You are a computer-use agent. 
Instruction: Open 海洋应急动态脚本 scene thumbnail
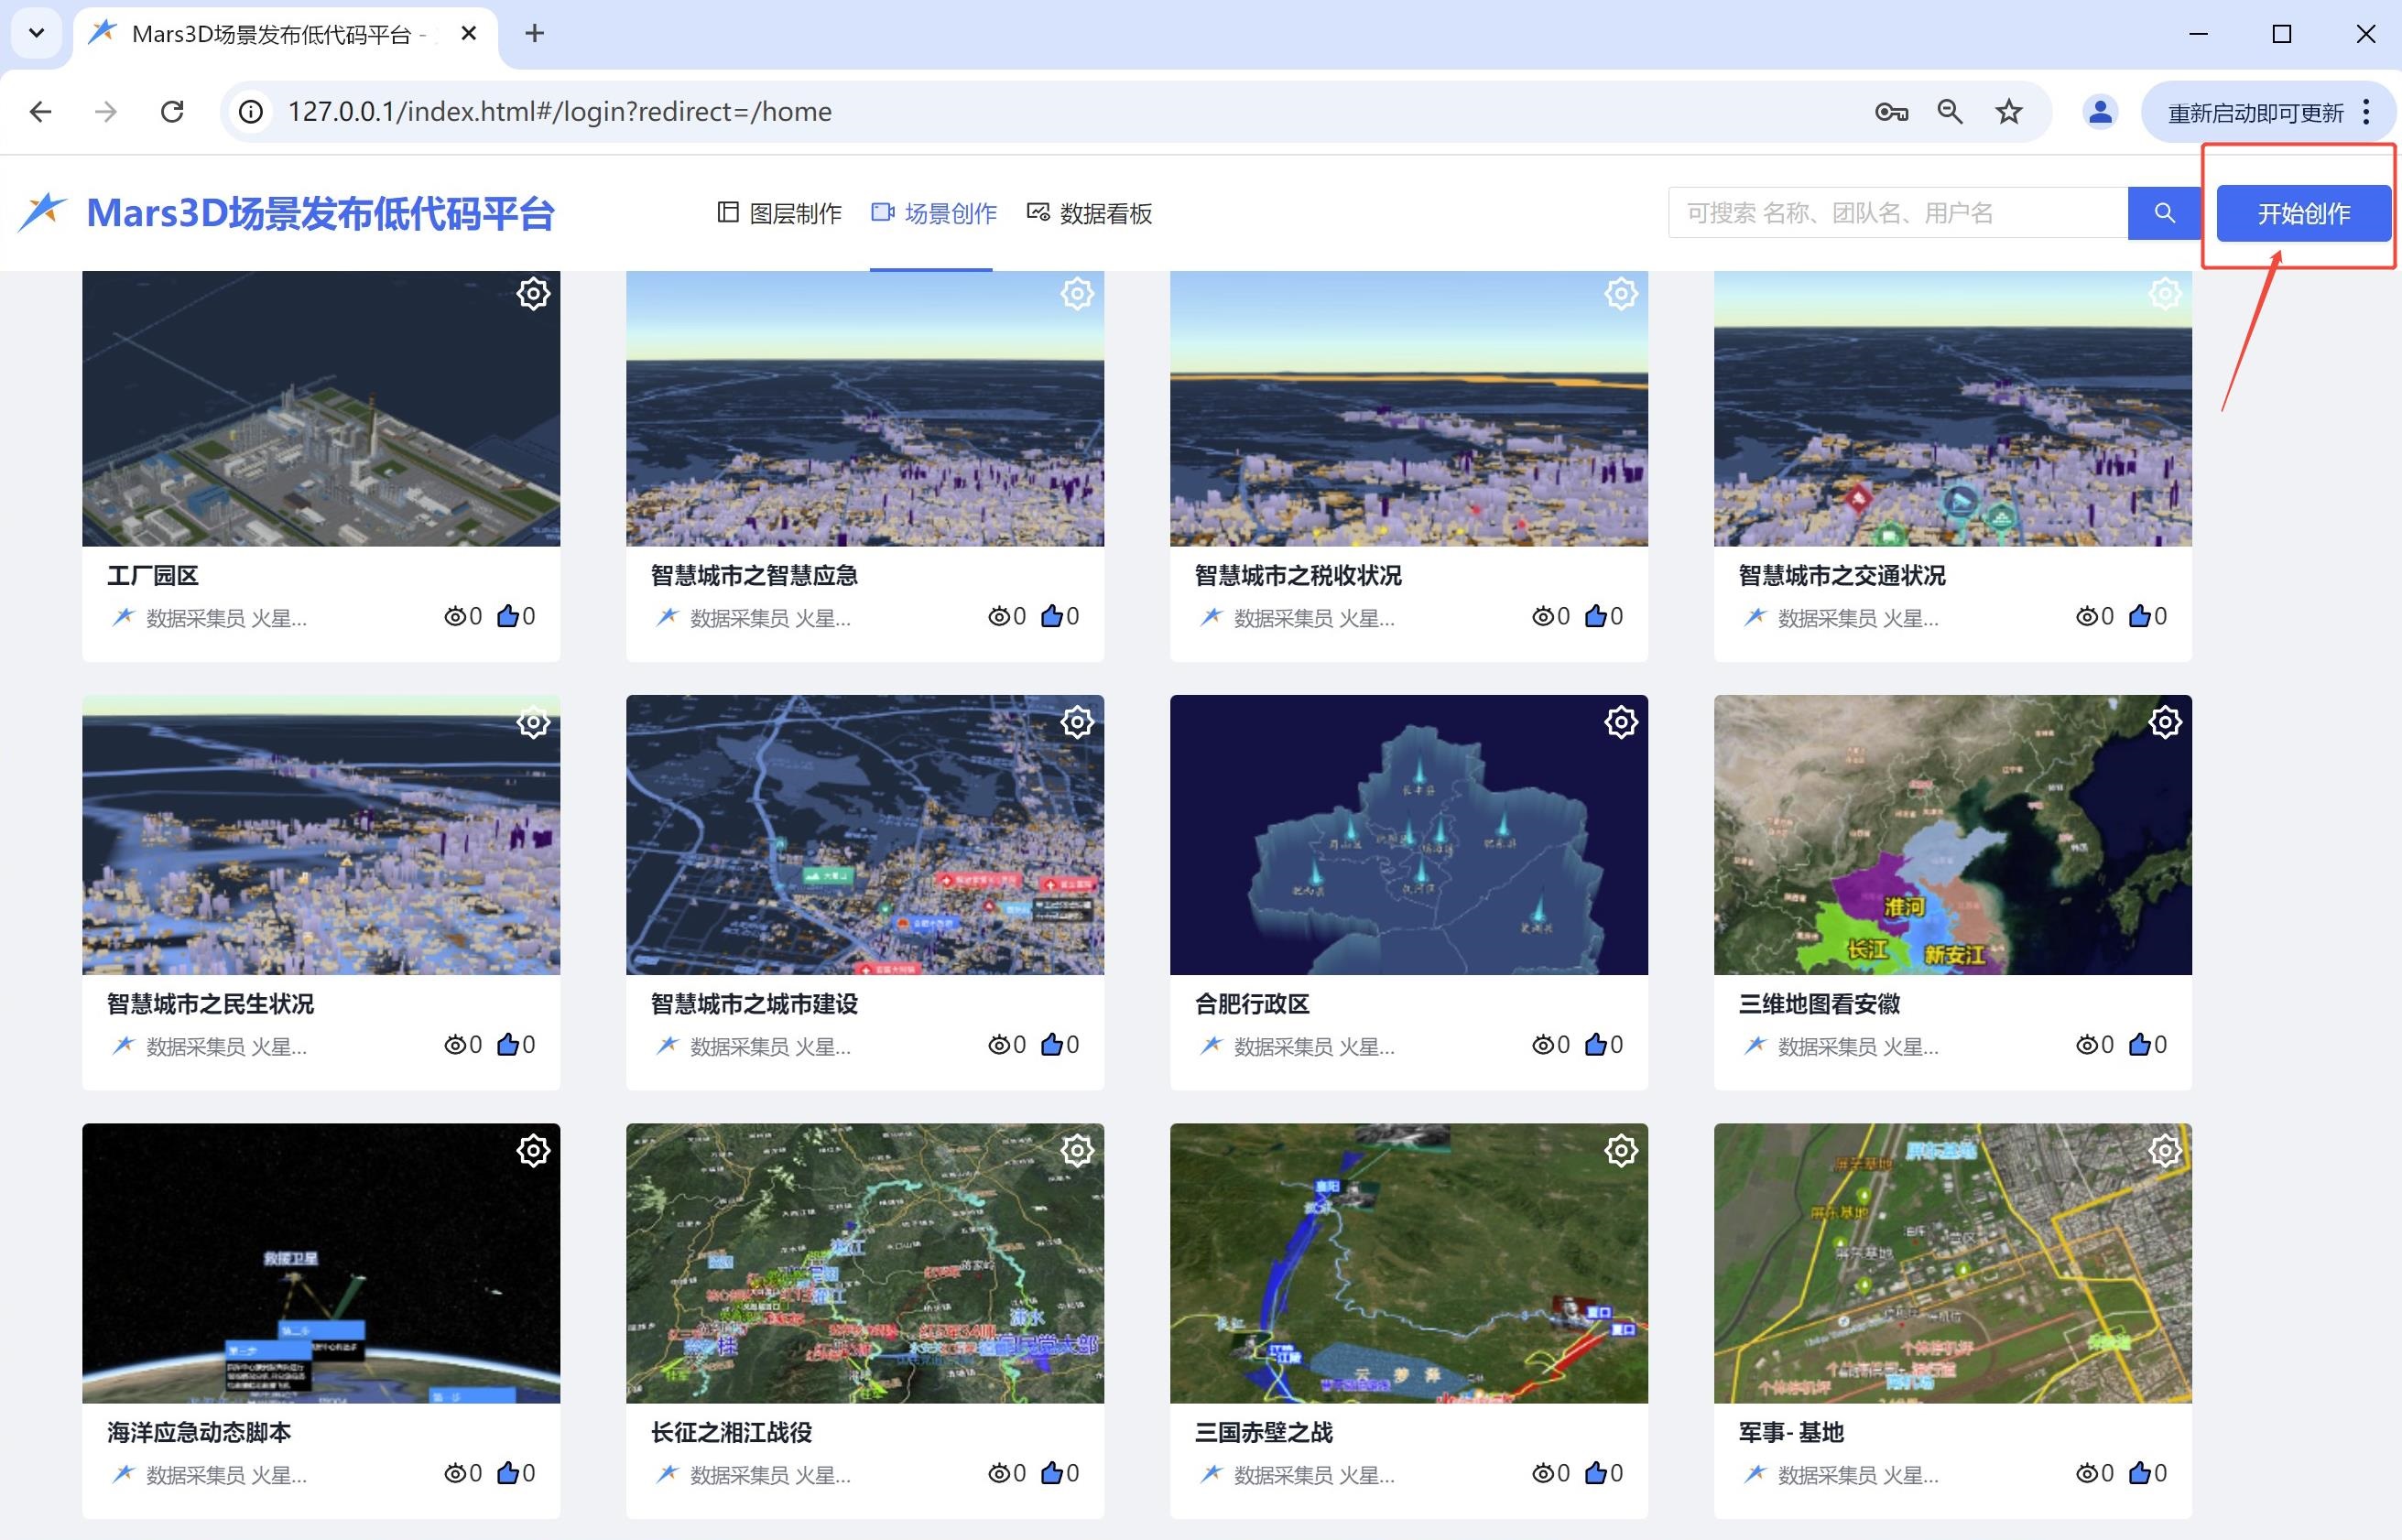coord(321,1263)
